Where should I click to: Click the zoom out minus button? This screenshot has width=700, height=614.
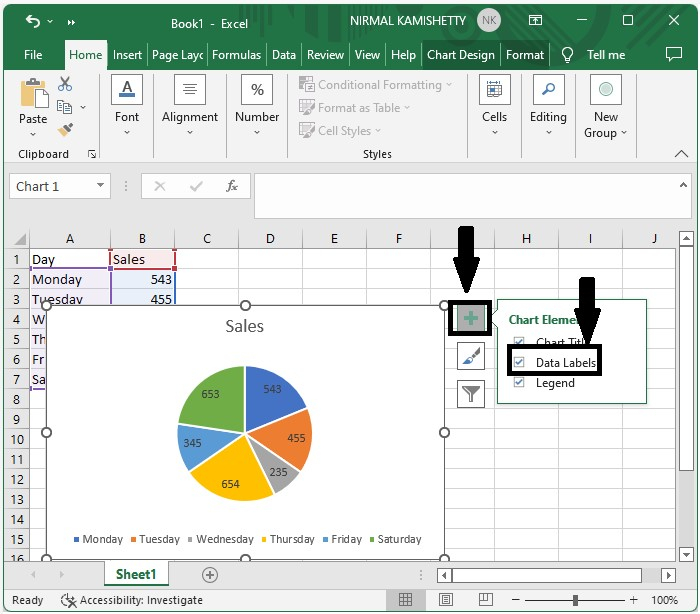(516, 600)
